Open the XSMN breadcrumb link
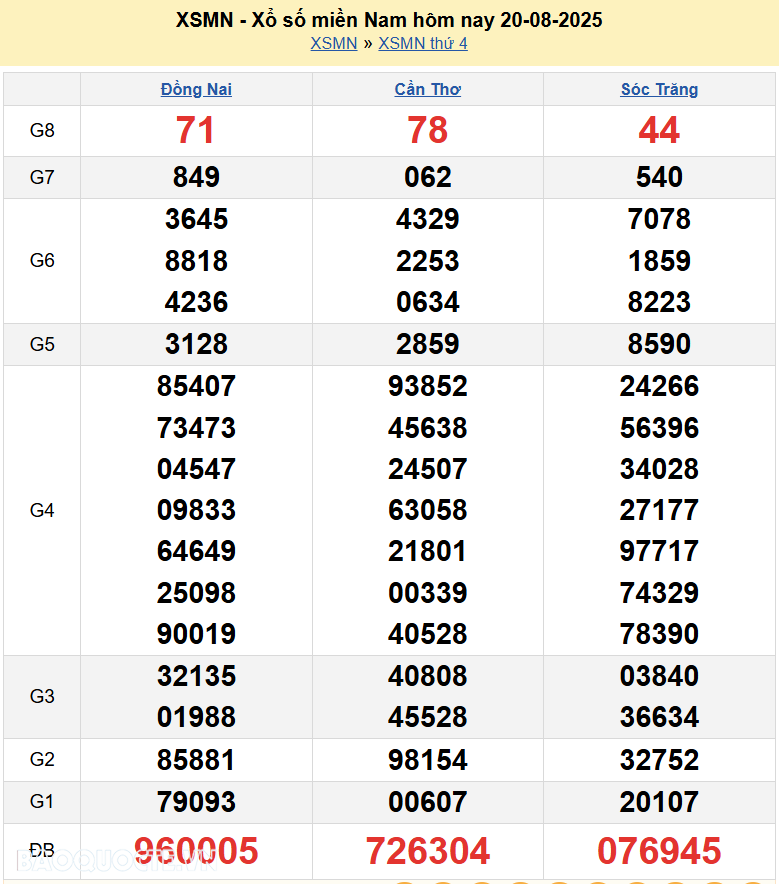Image resolution: width=779 pixels, height=884 pixels. pos(333,43)
